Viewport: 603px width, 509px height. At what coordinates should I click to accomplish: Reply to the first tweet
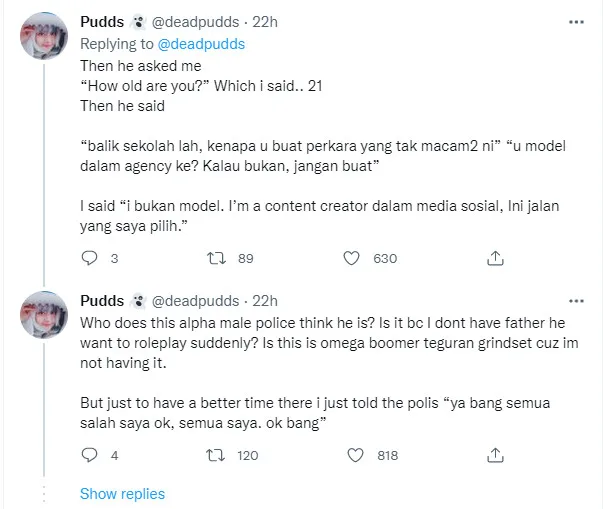click(89, 258)
